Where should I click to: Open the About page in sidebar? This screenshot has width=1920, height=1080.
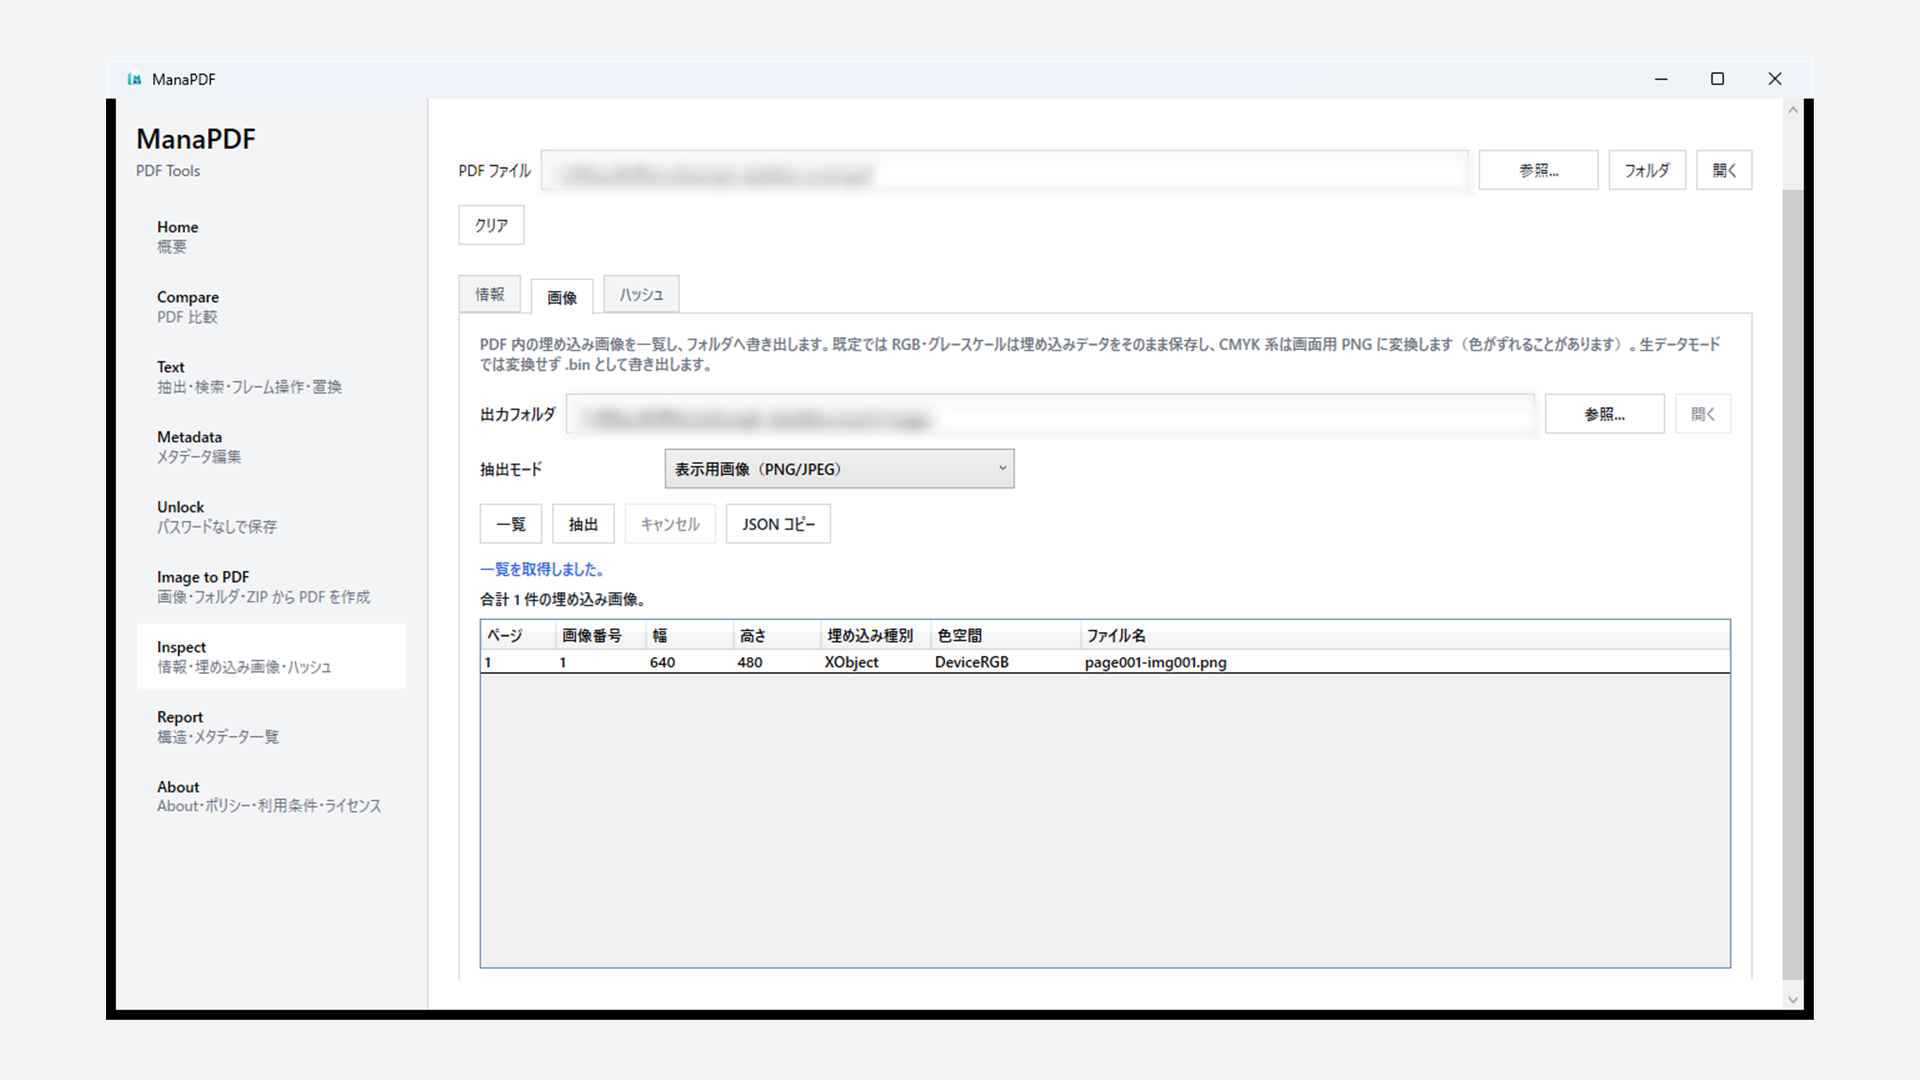click(x=271, y=797)
